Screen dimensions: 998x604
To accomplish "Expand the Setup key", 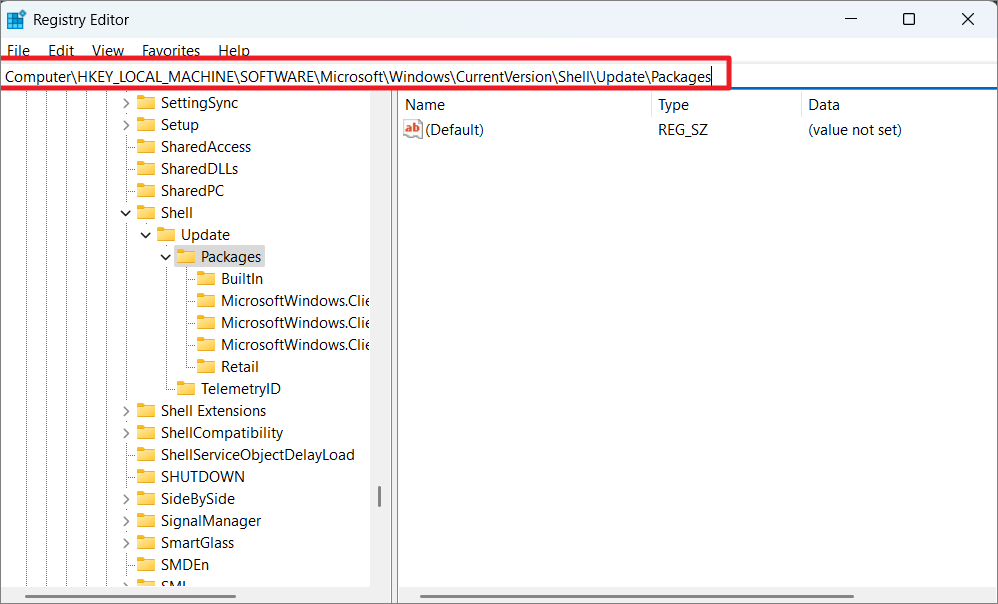I will pyautogui.click(x=126, y=125).
